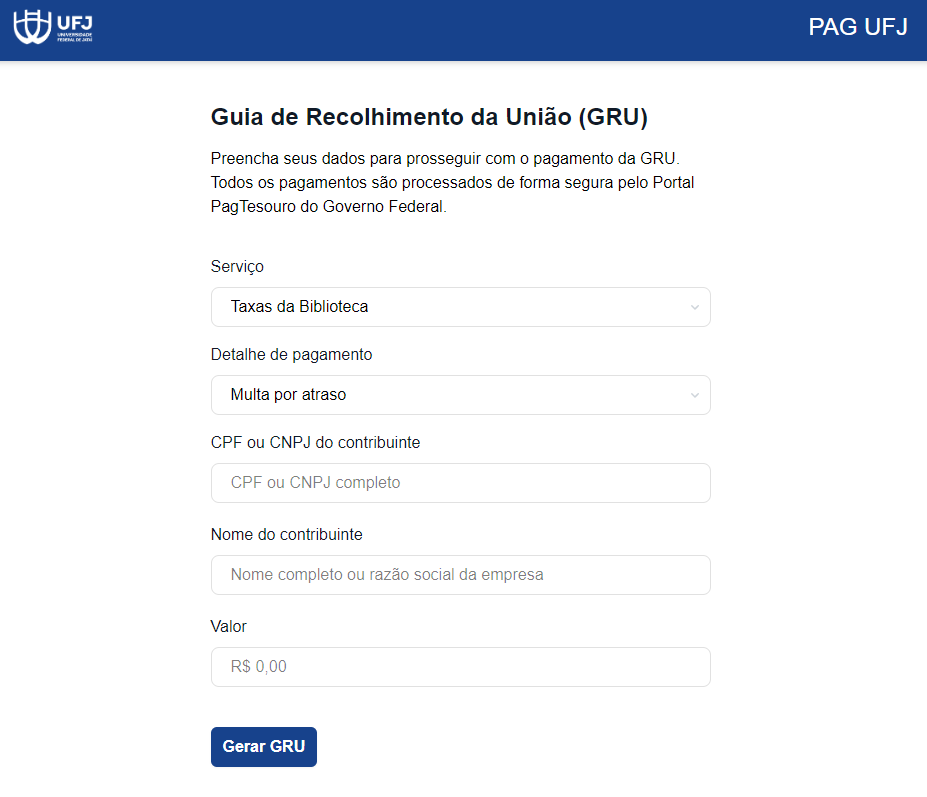
Task: Click the Nome completo ou razão social field
Action: pos(460,575)
